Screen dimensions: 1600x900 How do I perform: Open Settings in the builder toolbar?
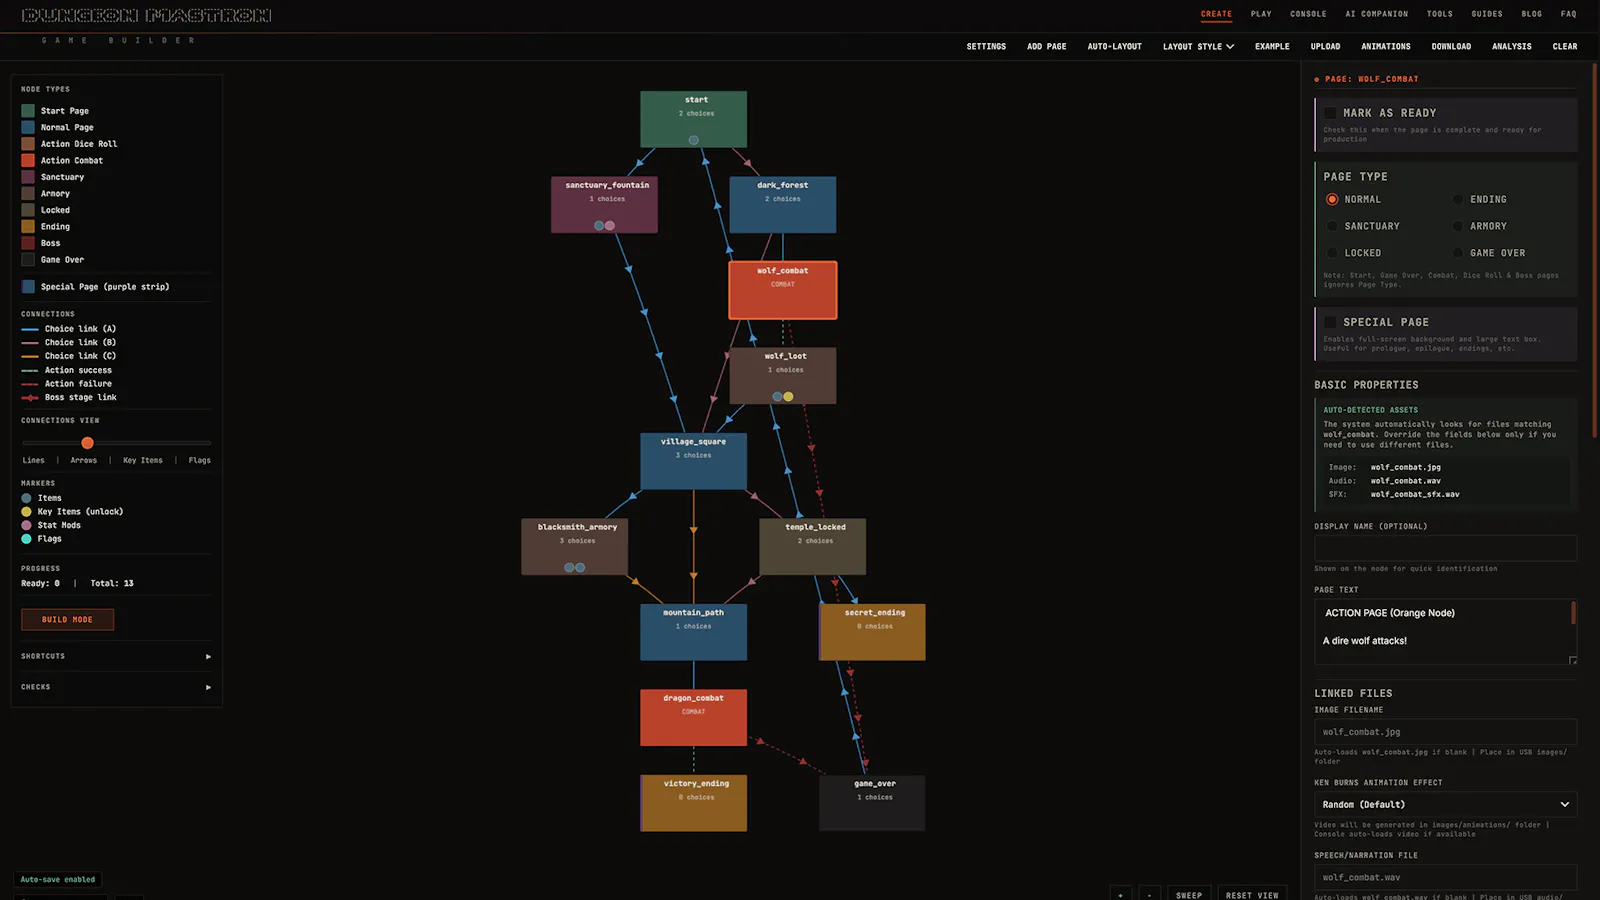(986, 46)
